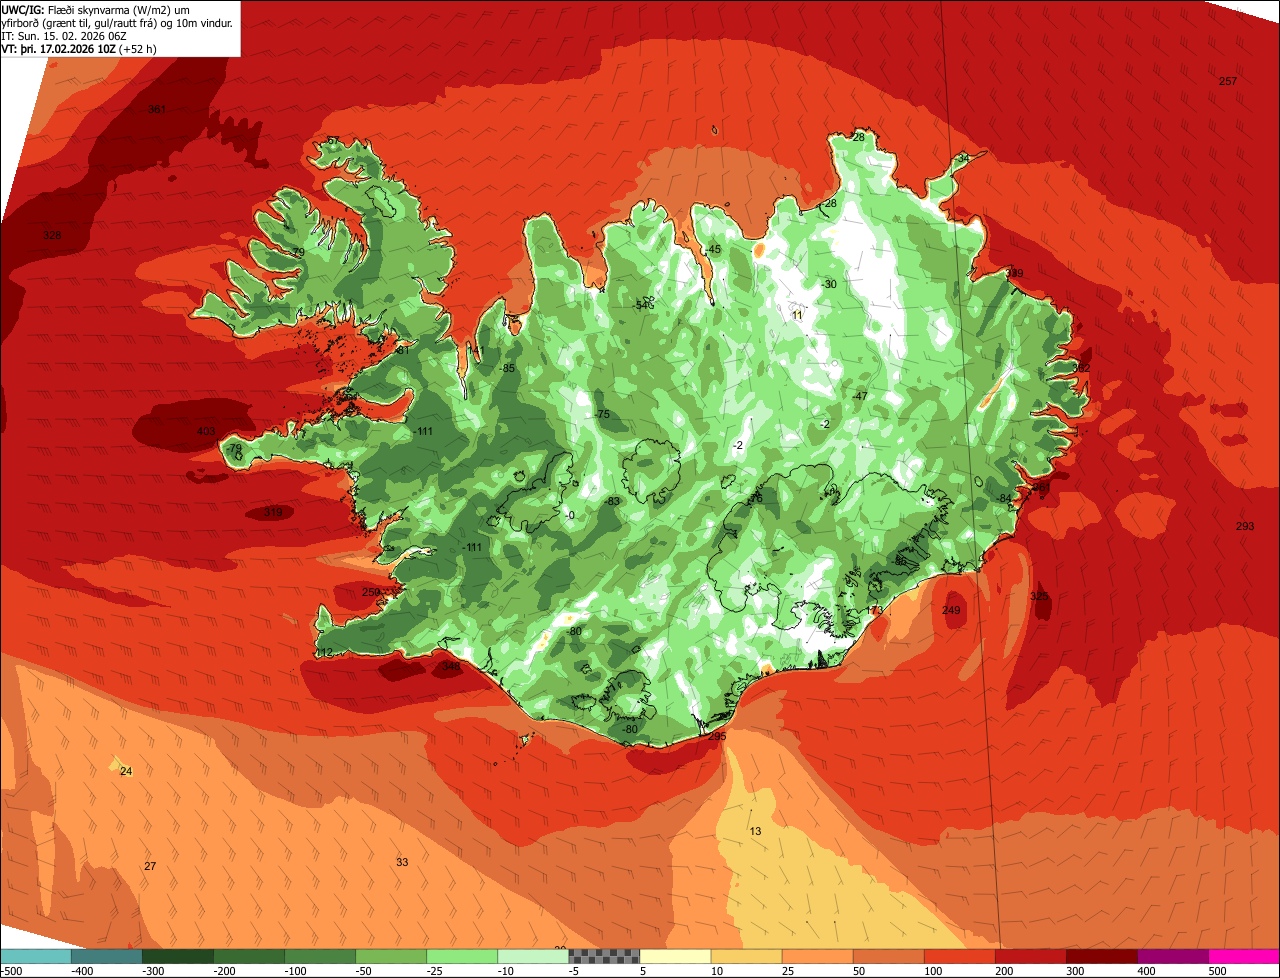
Task: Select the 319 value west of Iceland
Action: click(x=272, y=513)
